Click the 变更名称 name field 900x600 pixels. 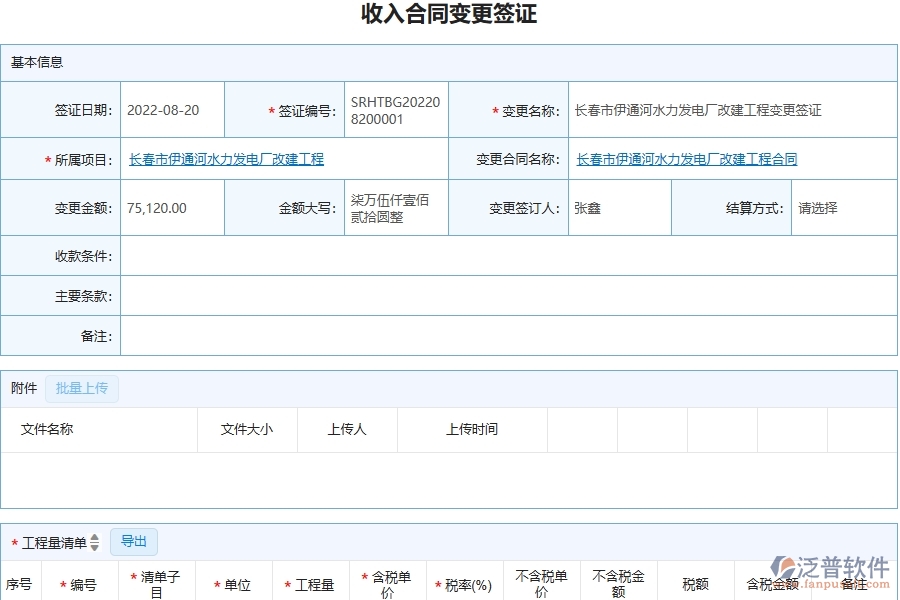pos(728,110)
